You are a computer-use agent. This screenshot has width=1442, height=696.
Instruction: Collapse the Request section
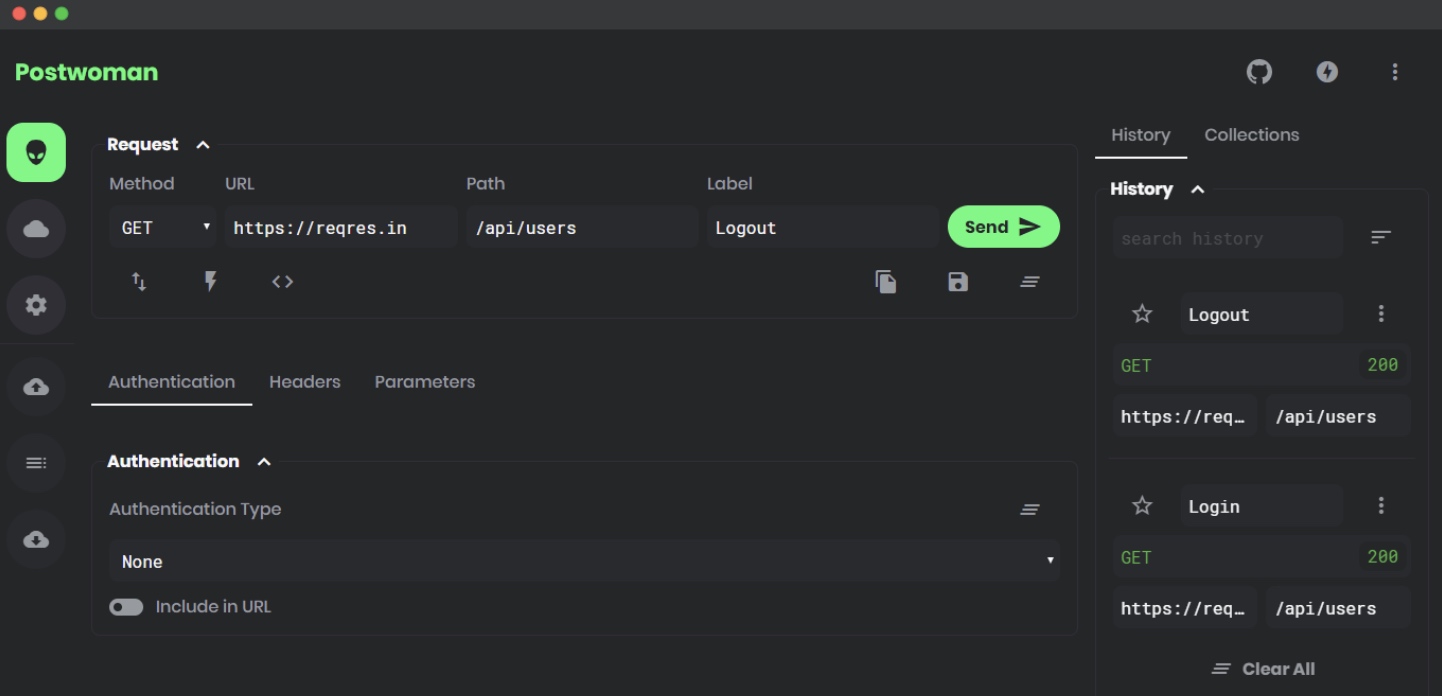point(203,145)
